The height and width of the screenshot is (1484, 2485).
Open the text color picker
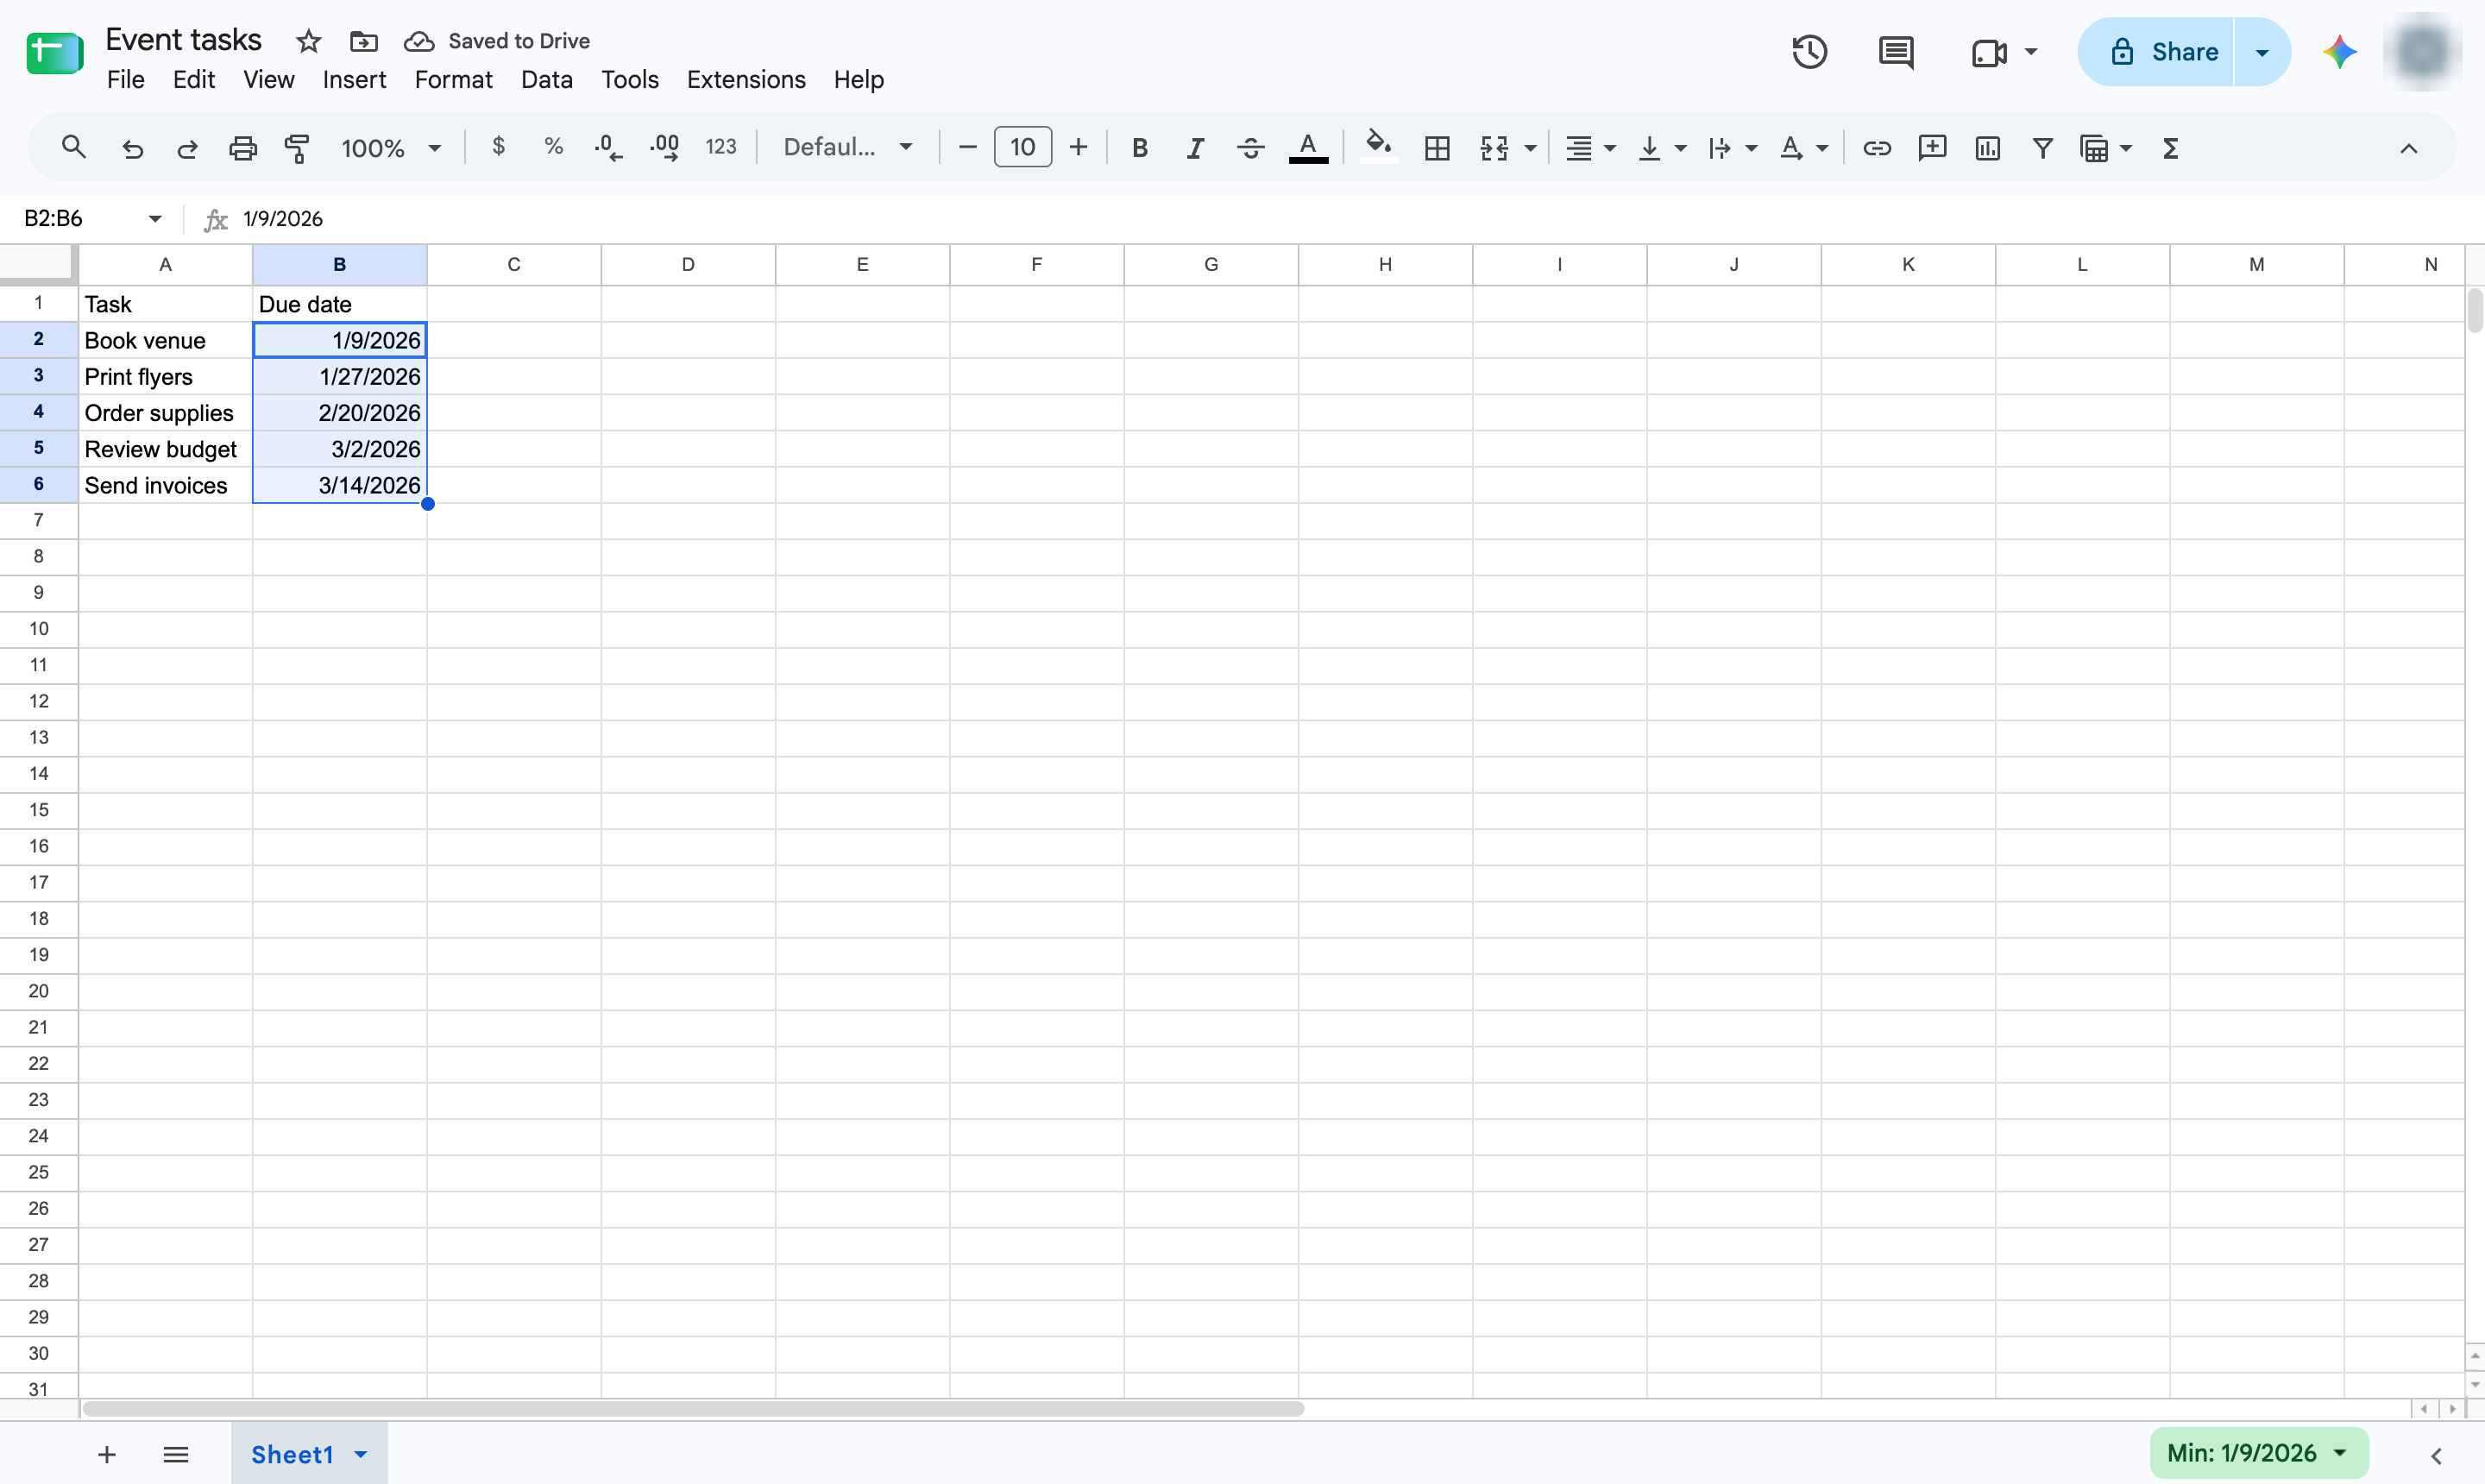pos(1308,148)
